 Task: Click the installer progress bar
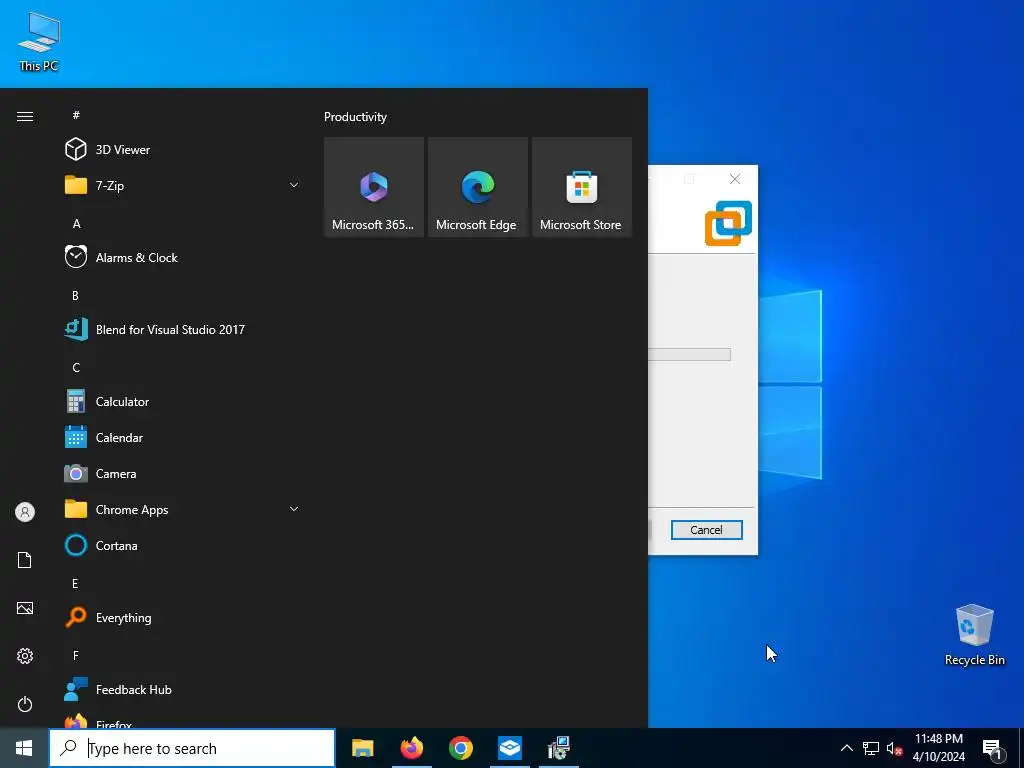point(689,355)
